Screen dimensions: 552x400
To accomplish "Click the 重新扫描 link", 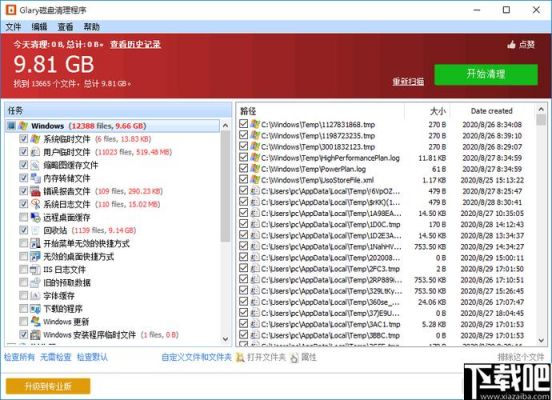I will (x=408, y=82).
